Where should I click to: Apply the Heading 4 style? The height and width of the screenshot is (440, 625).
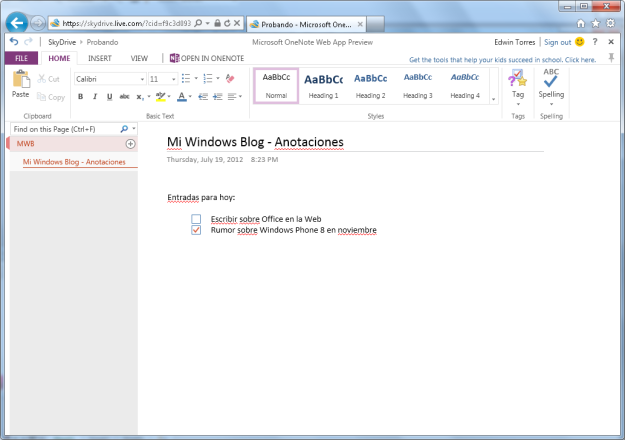pyautogui.click(x=465, y=86)
